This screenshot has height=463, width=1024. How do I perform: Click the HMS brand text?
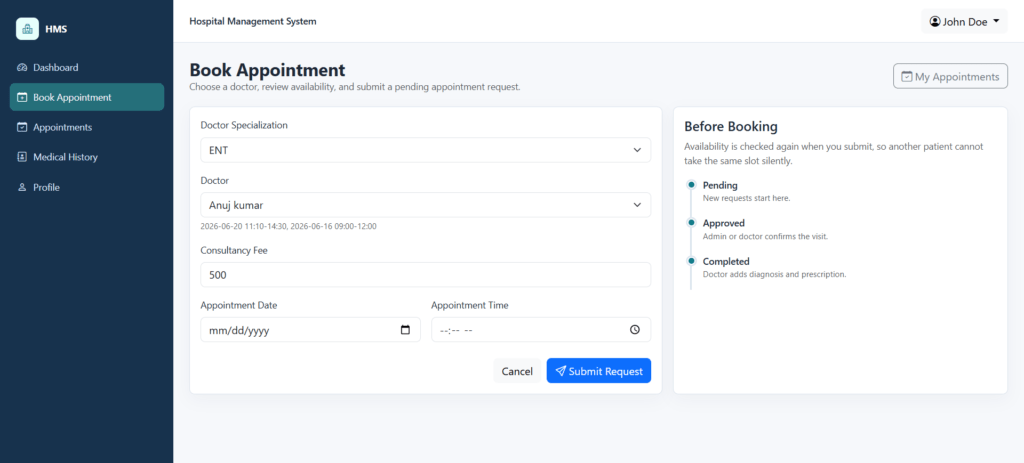click(x=56, y=29)
